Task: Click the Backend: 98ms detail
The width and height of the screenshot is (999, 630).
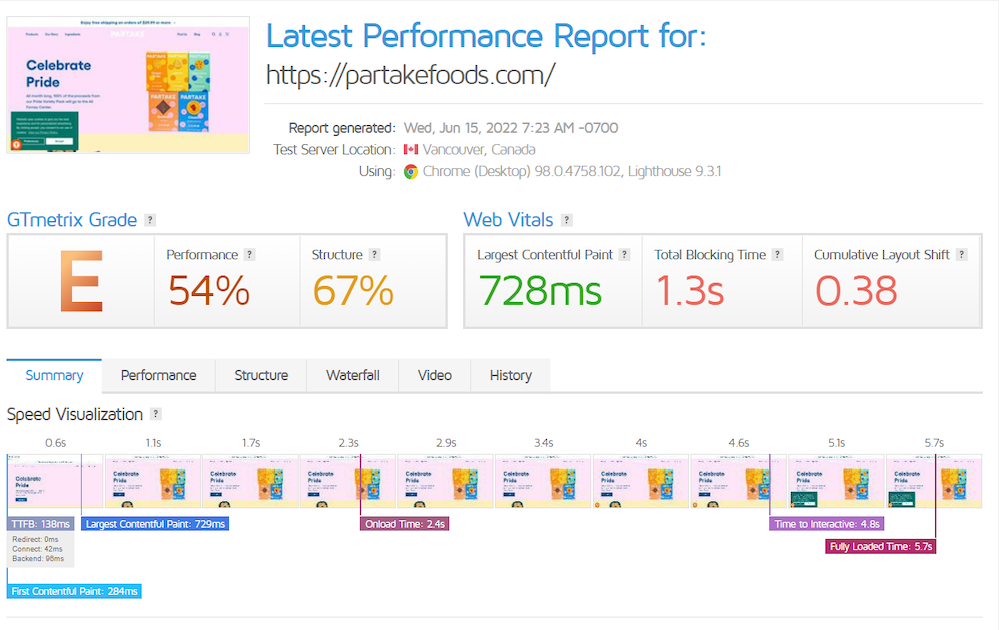Action: pyautogui.click(x=38, y=559)
